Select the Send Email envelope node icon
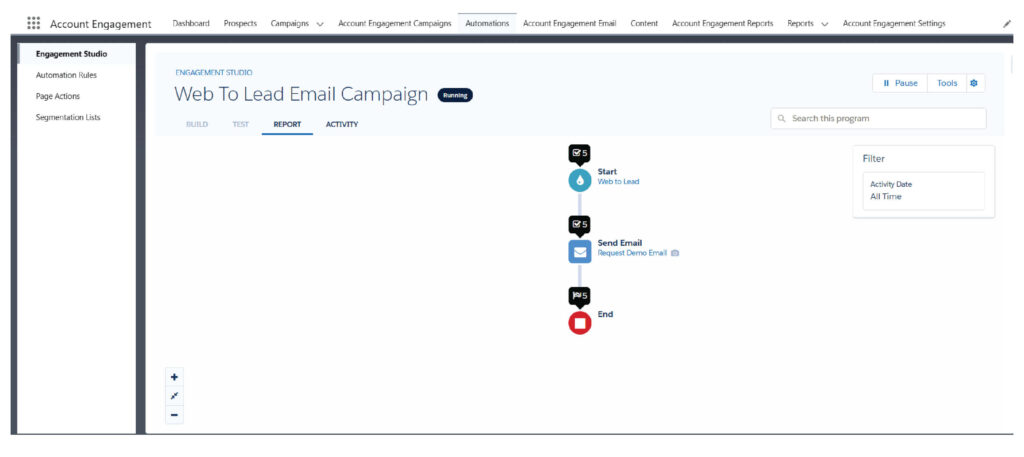The width and height of the screenshot is (1024, 457). tap(579, 251)
